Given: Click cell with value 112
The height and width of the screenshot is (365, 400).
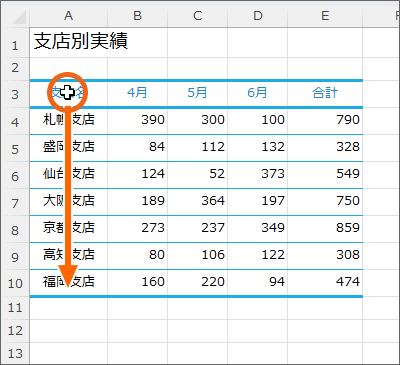Looking at the screenshot, I should click(x=198, y=148).
